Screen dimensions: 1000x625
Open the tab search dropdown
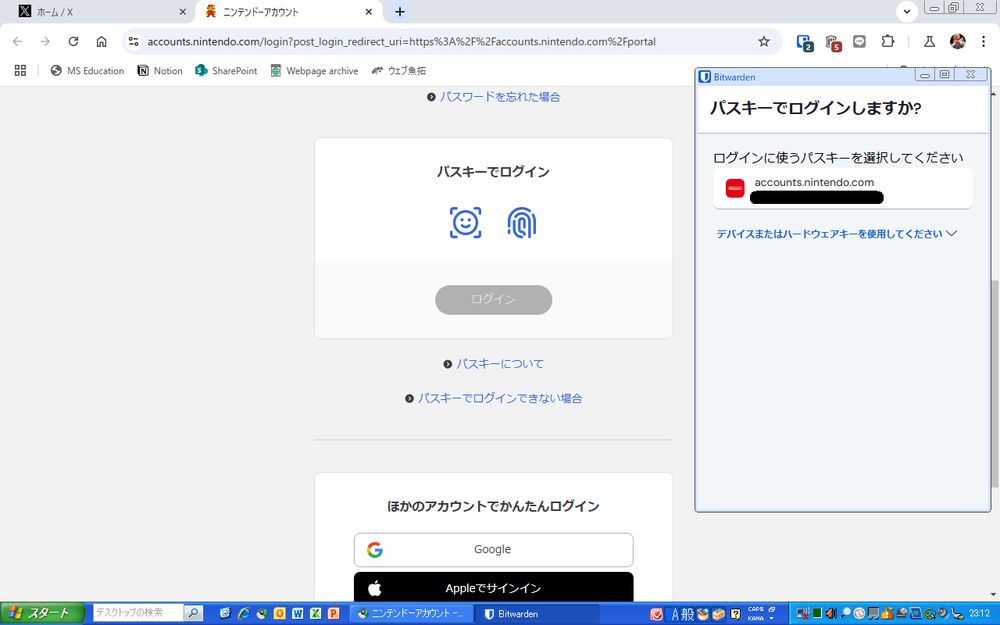click(x=907, y=11)
